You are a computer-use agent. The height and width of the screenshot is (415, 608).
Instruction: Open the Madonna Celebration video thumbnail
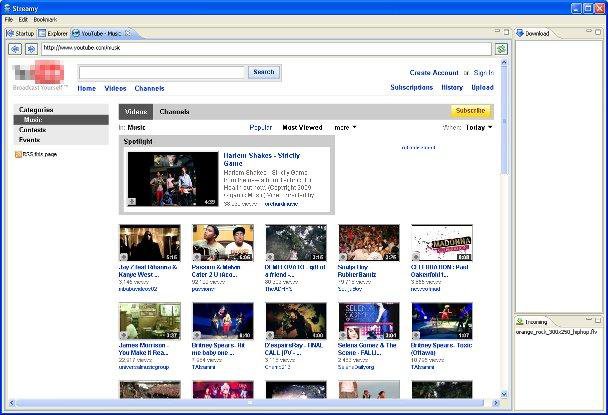coord(442,243)
